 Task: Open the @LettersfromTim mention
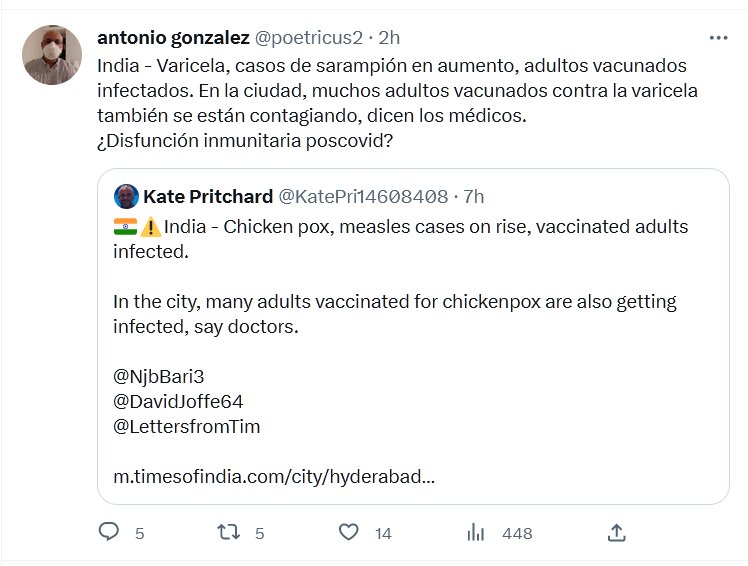186,426
